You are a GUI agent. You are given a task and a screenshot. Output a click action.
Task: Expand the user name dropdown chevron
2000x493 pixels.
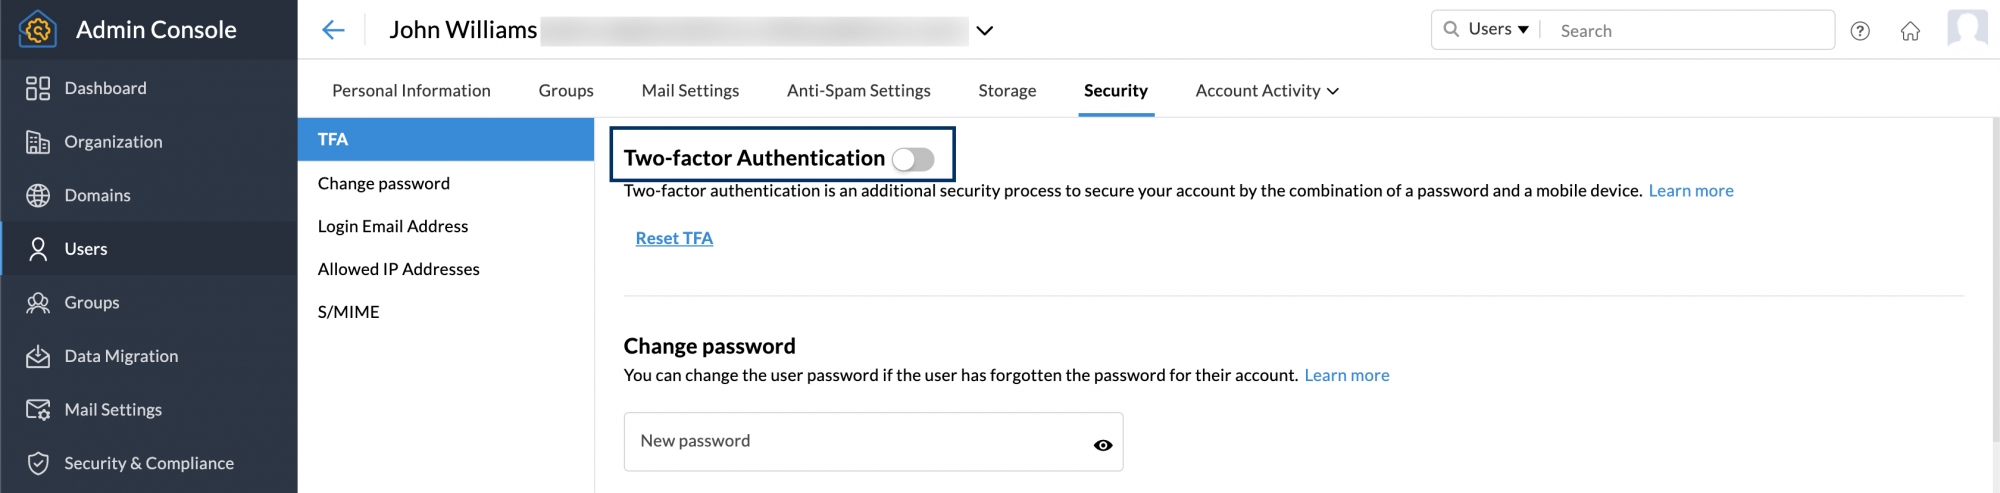(x=985, y=31)
